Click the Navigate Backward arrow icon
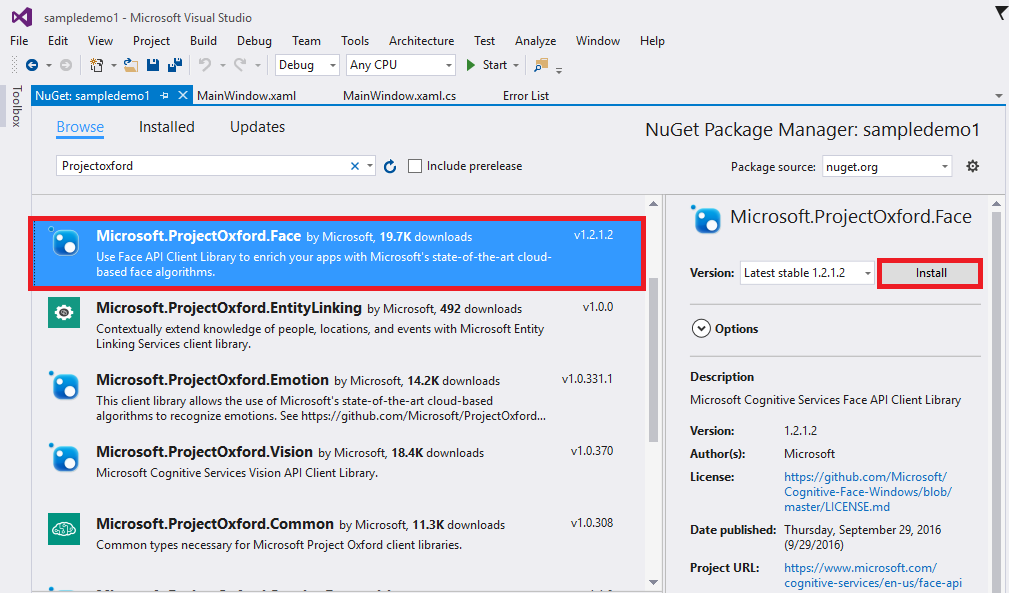 click(x=32, y=65)
